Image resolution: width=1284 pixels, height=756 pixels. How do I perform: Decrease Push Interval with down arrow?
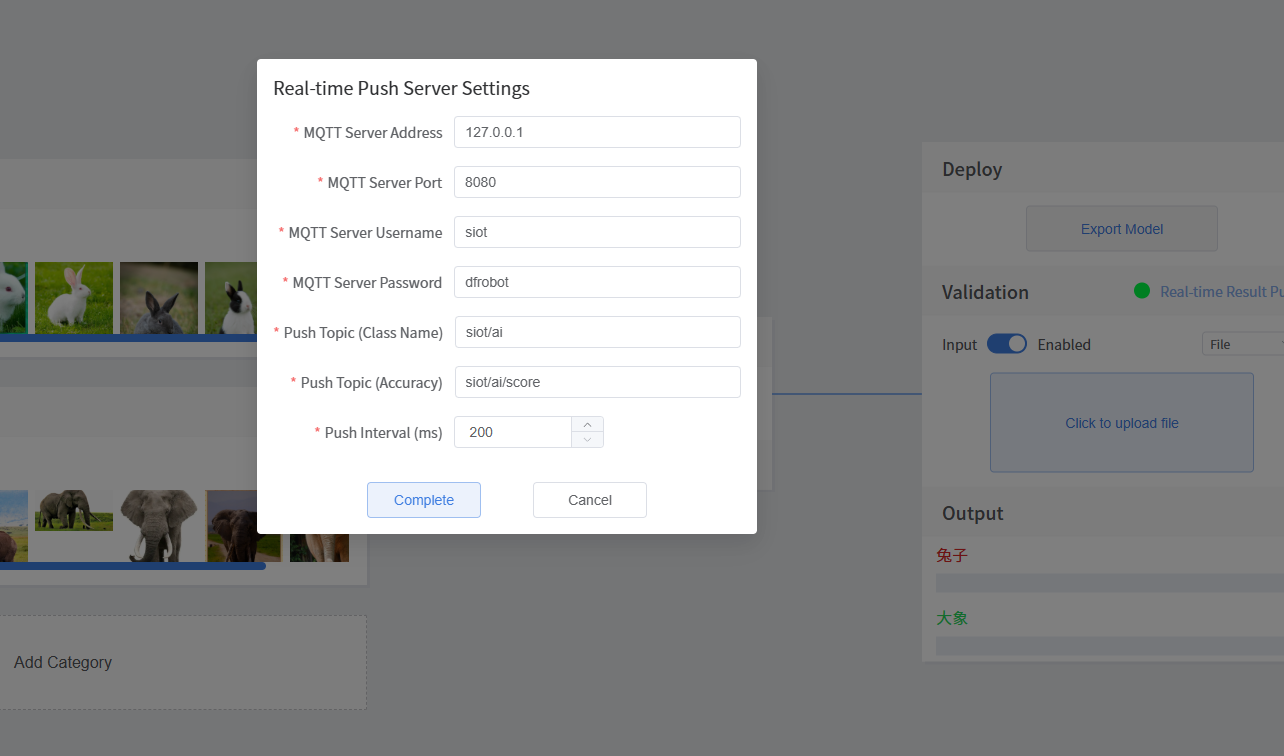[x=587, y=440]
